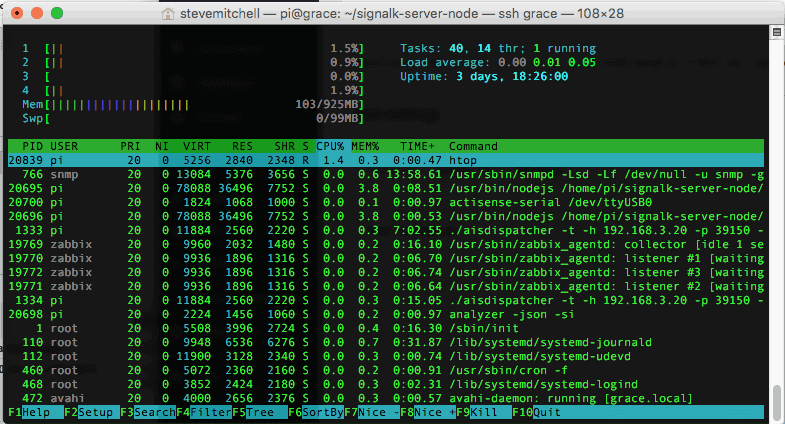The image size is (785, 424).
Task: Select the systemd-udevd process row
Action: [386, 356]
